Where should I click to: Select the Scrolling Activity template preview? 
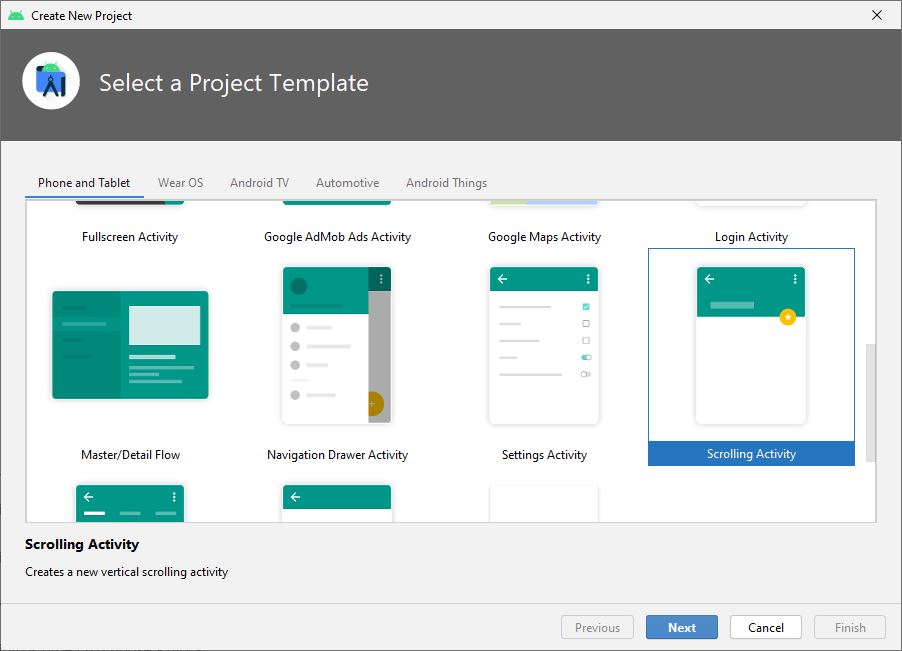[751, 345]
